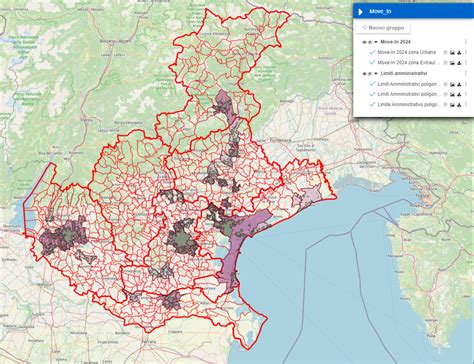Uncheck the Limite Amministrativo poligo layer

click(372, 104)
